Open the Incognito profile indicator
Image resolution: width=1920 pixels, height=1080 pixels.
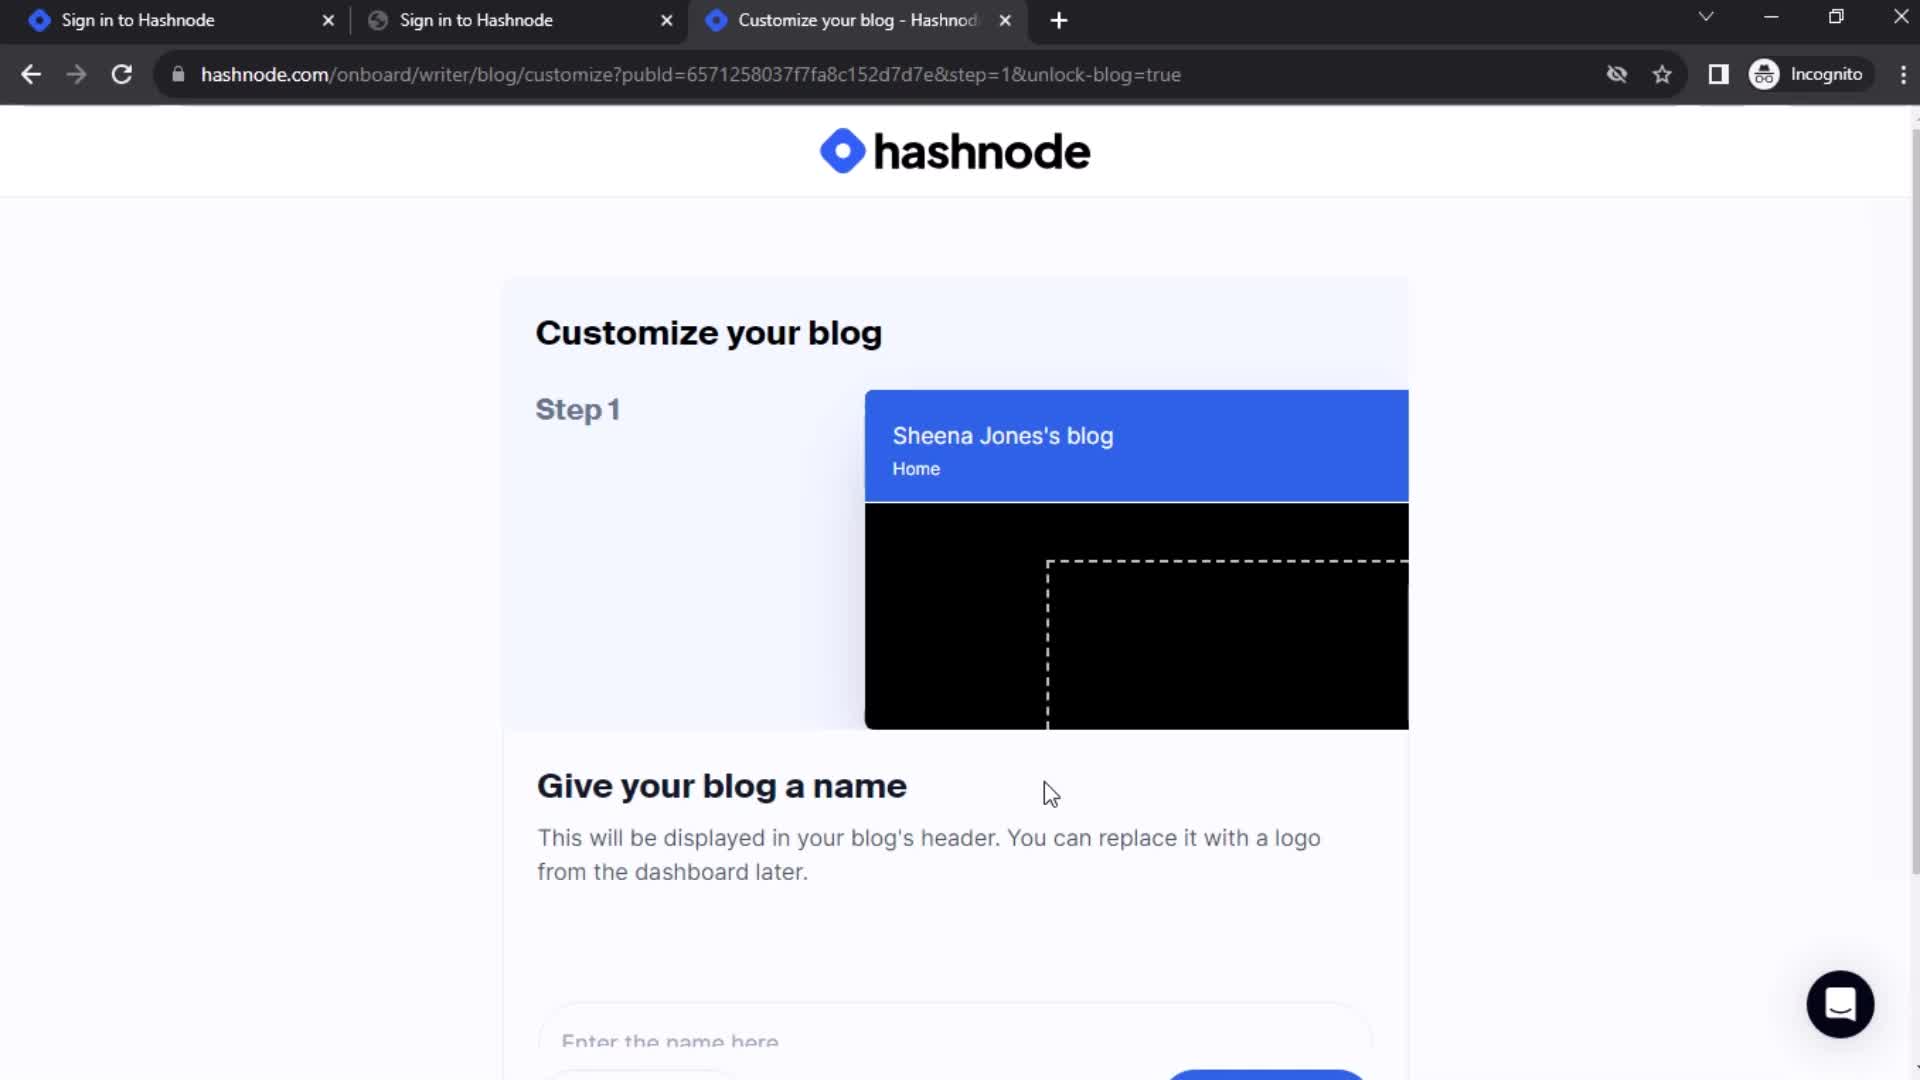coord(1808,74)
